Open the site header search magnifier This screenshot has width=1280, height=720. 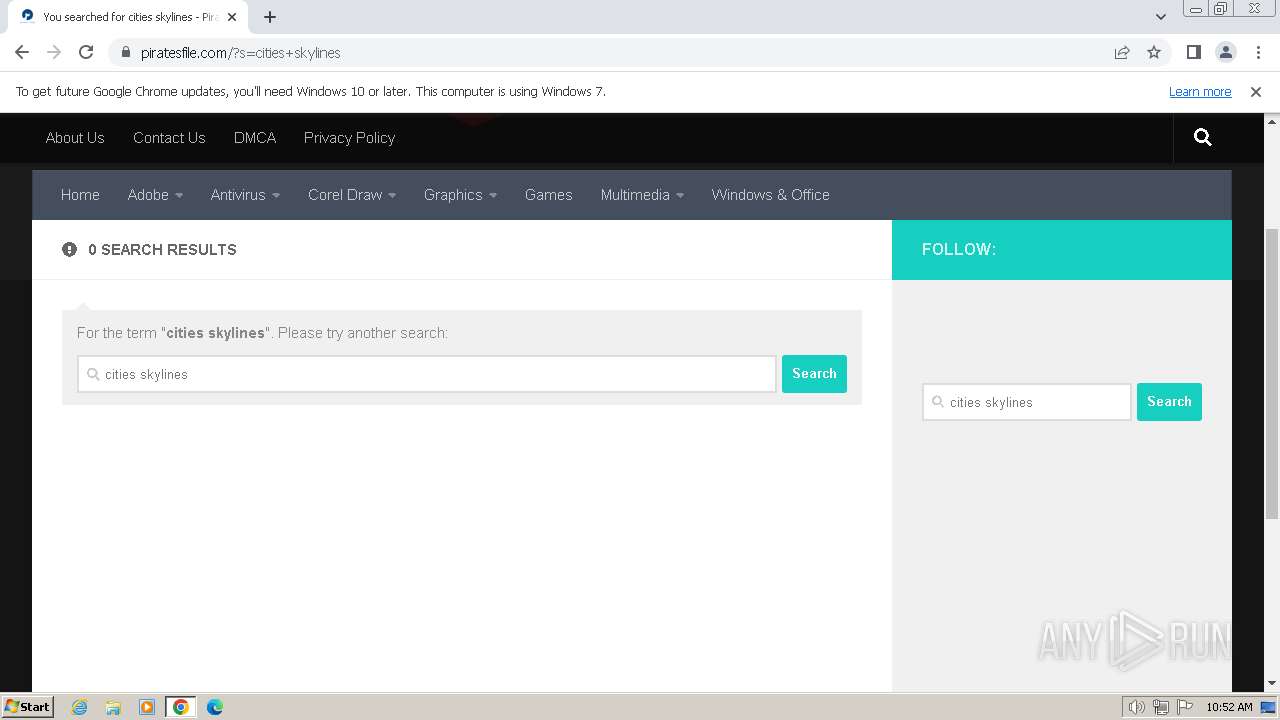pyautogui.click(x=1203, y=138)
